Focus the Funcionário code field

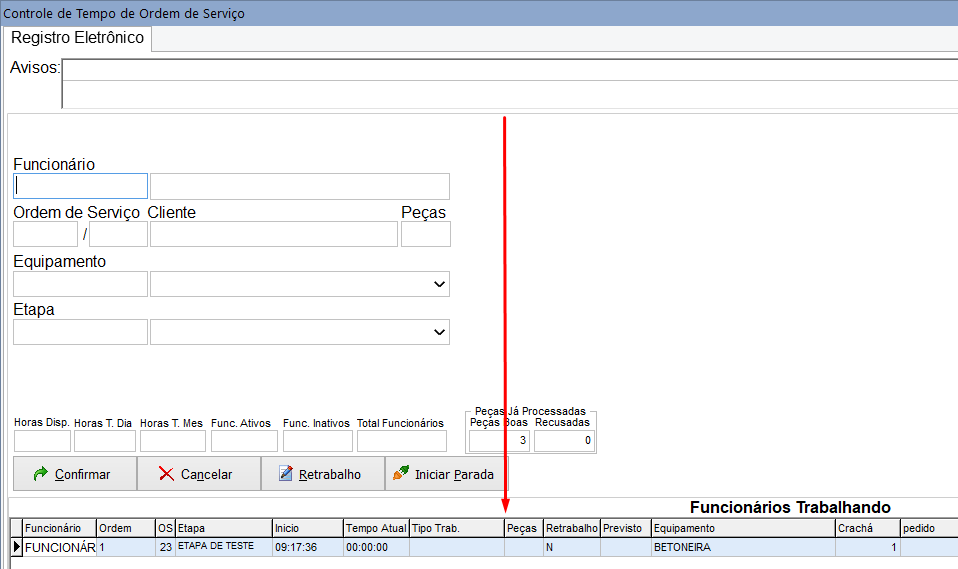click(x=81, y=186)
